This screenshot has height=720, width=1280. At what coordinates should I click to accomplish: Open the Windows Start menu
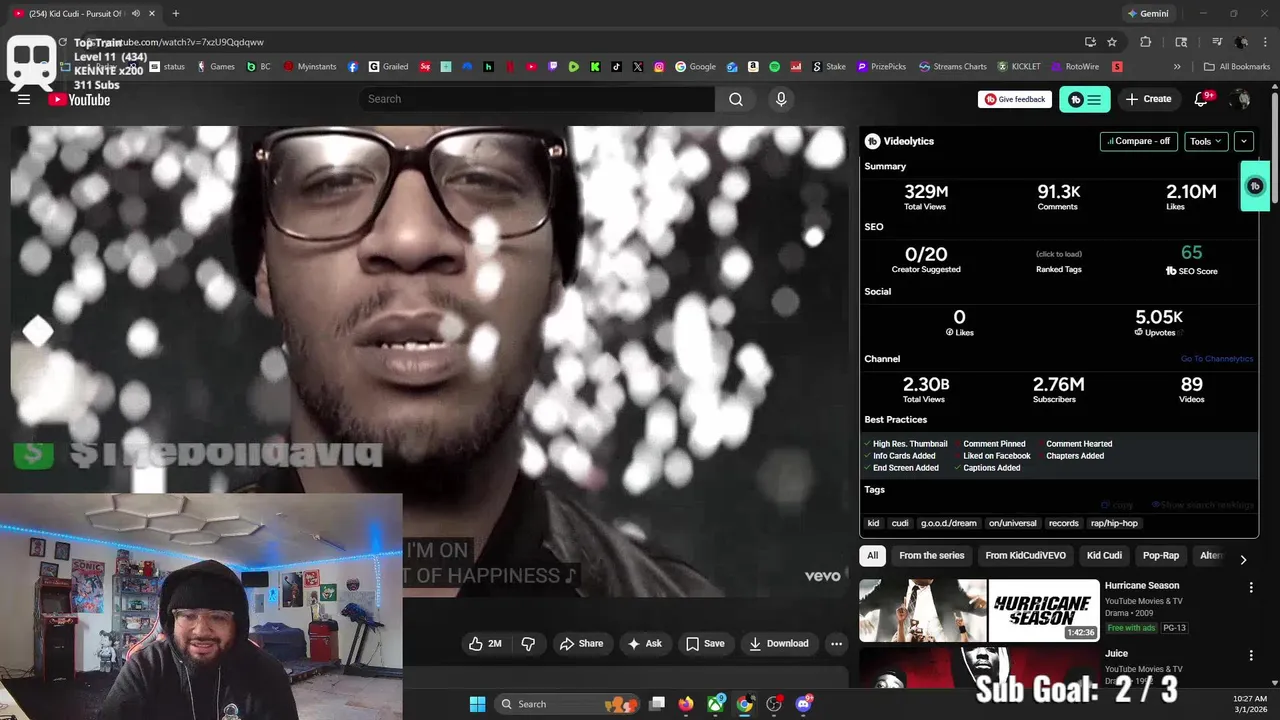tap(477, 704)
